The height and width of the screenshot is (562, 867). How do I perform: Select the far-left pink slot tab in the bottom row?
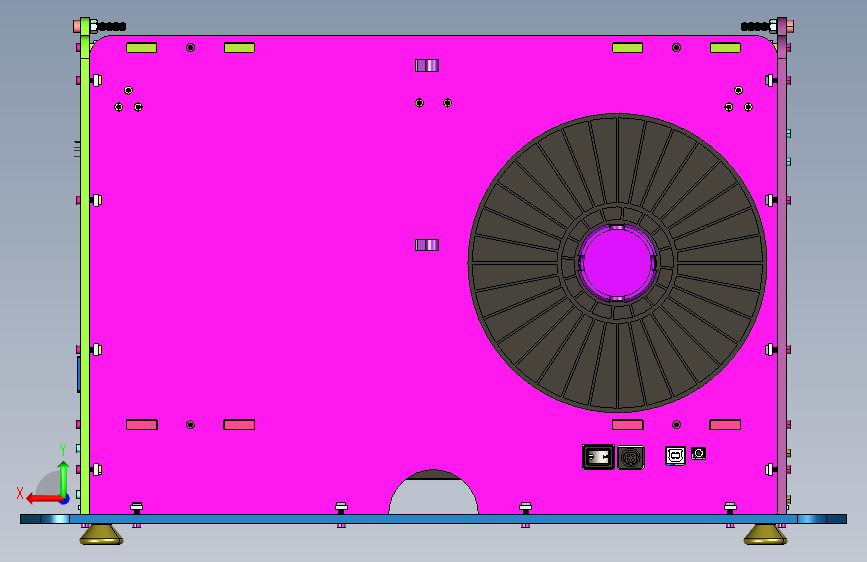pyautogui.click(x=142, y=425)
